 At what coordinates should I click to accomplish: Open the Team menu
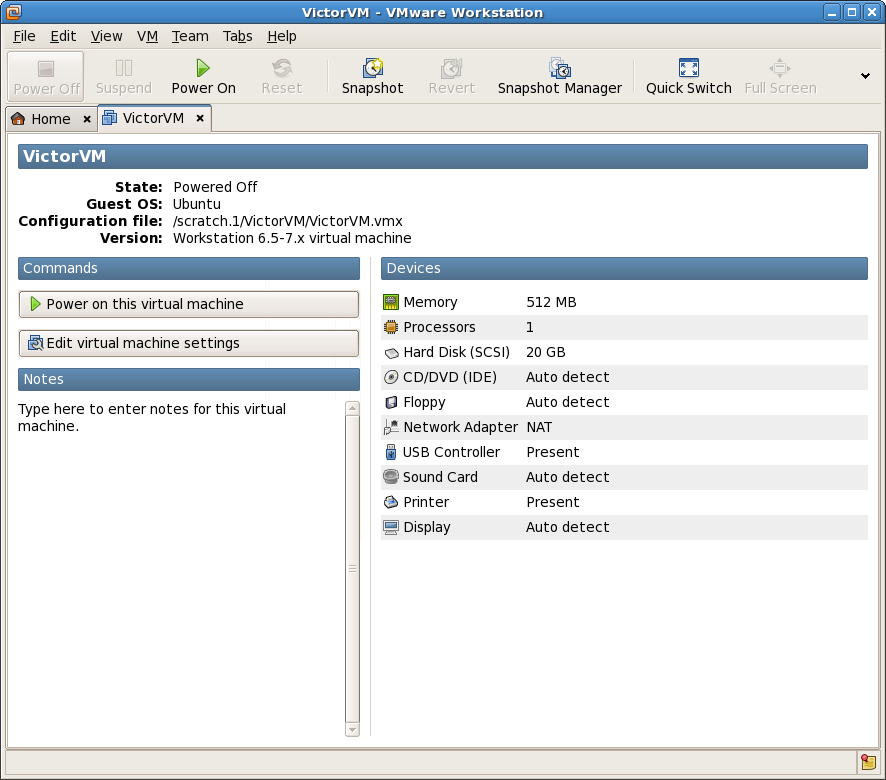coord(190,36)
